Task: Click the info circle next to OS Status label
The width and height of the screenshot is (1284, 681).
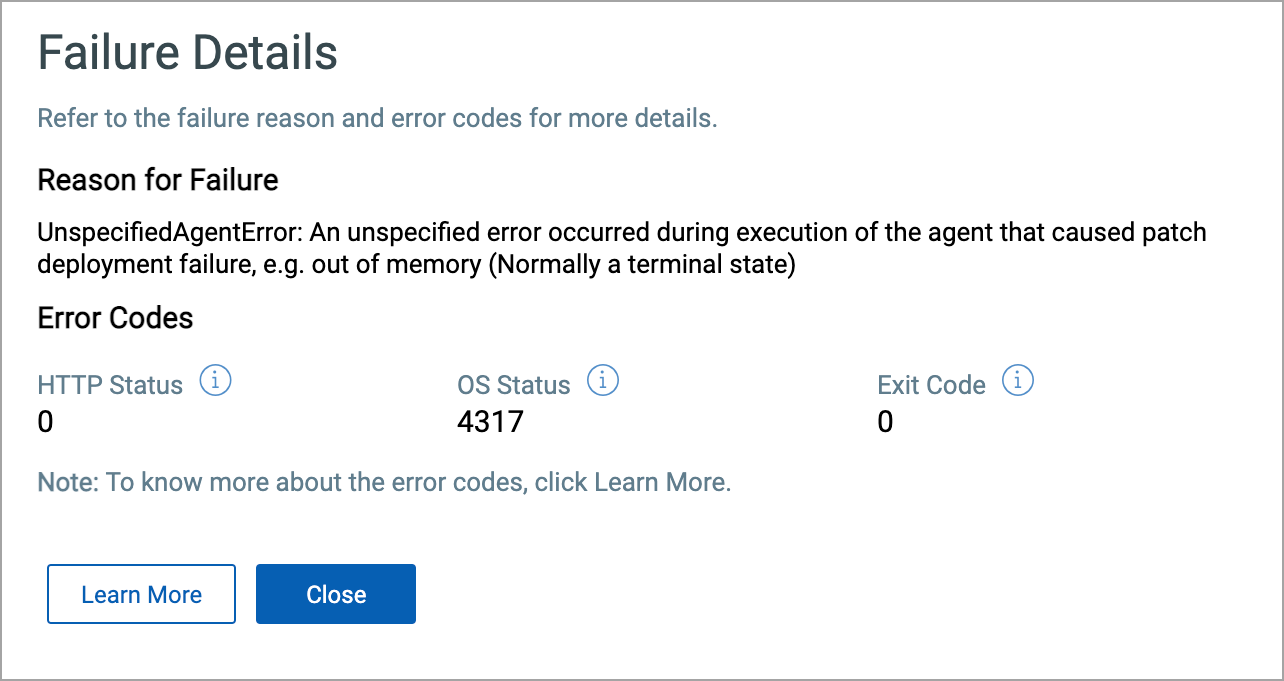Action: coord(603,380)
